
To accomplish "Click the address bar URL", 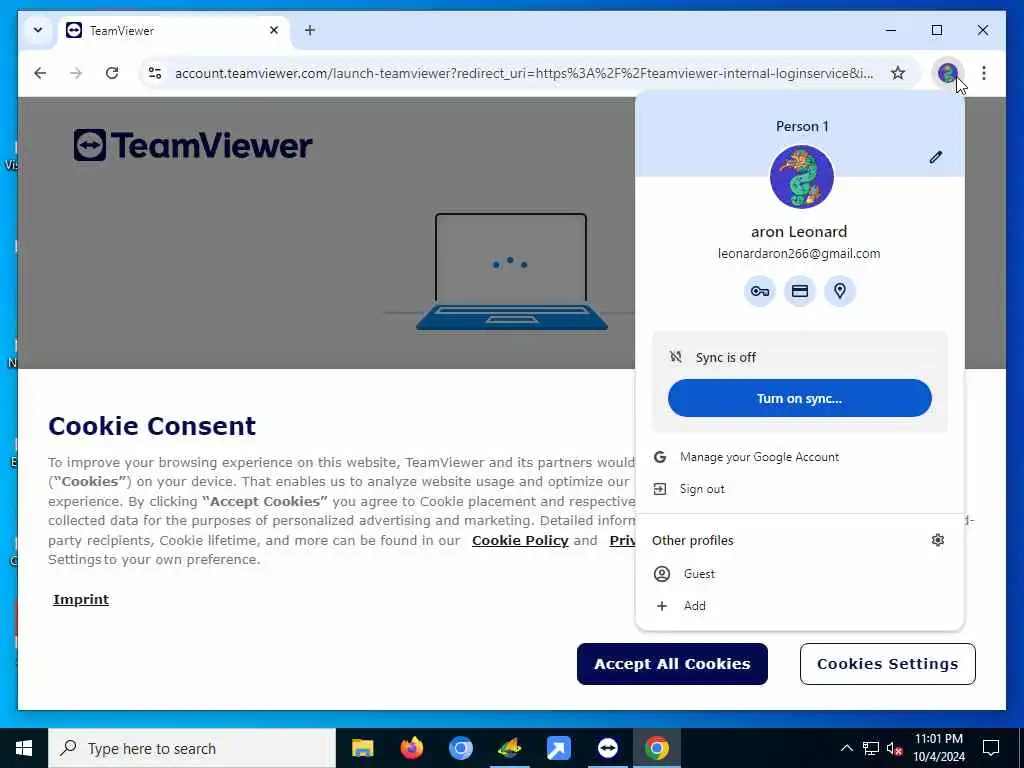I will coord(524,73).
